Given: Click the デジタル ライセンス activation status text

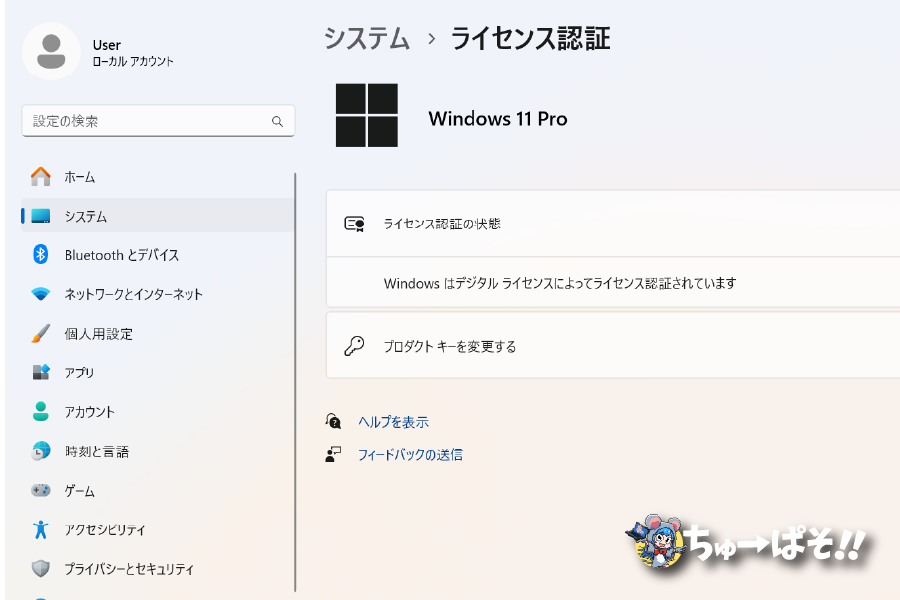Looking at the screenshot, I should 560,283.
